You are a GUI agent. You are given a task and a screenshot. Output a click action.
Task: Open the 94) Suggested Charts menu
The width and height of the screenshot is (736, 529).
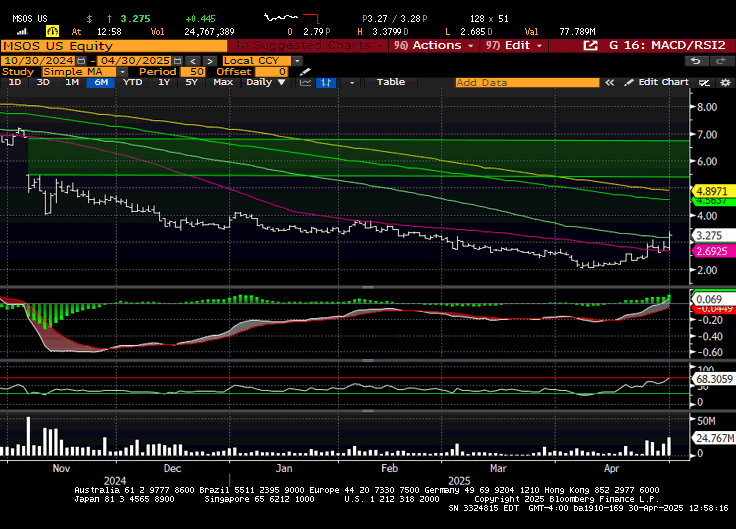tap(308, 46)
